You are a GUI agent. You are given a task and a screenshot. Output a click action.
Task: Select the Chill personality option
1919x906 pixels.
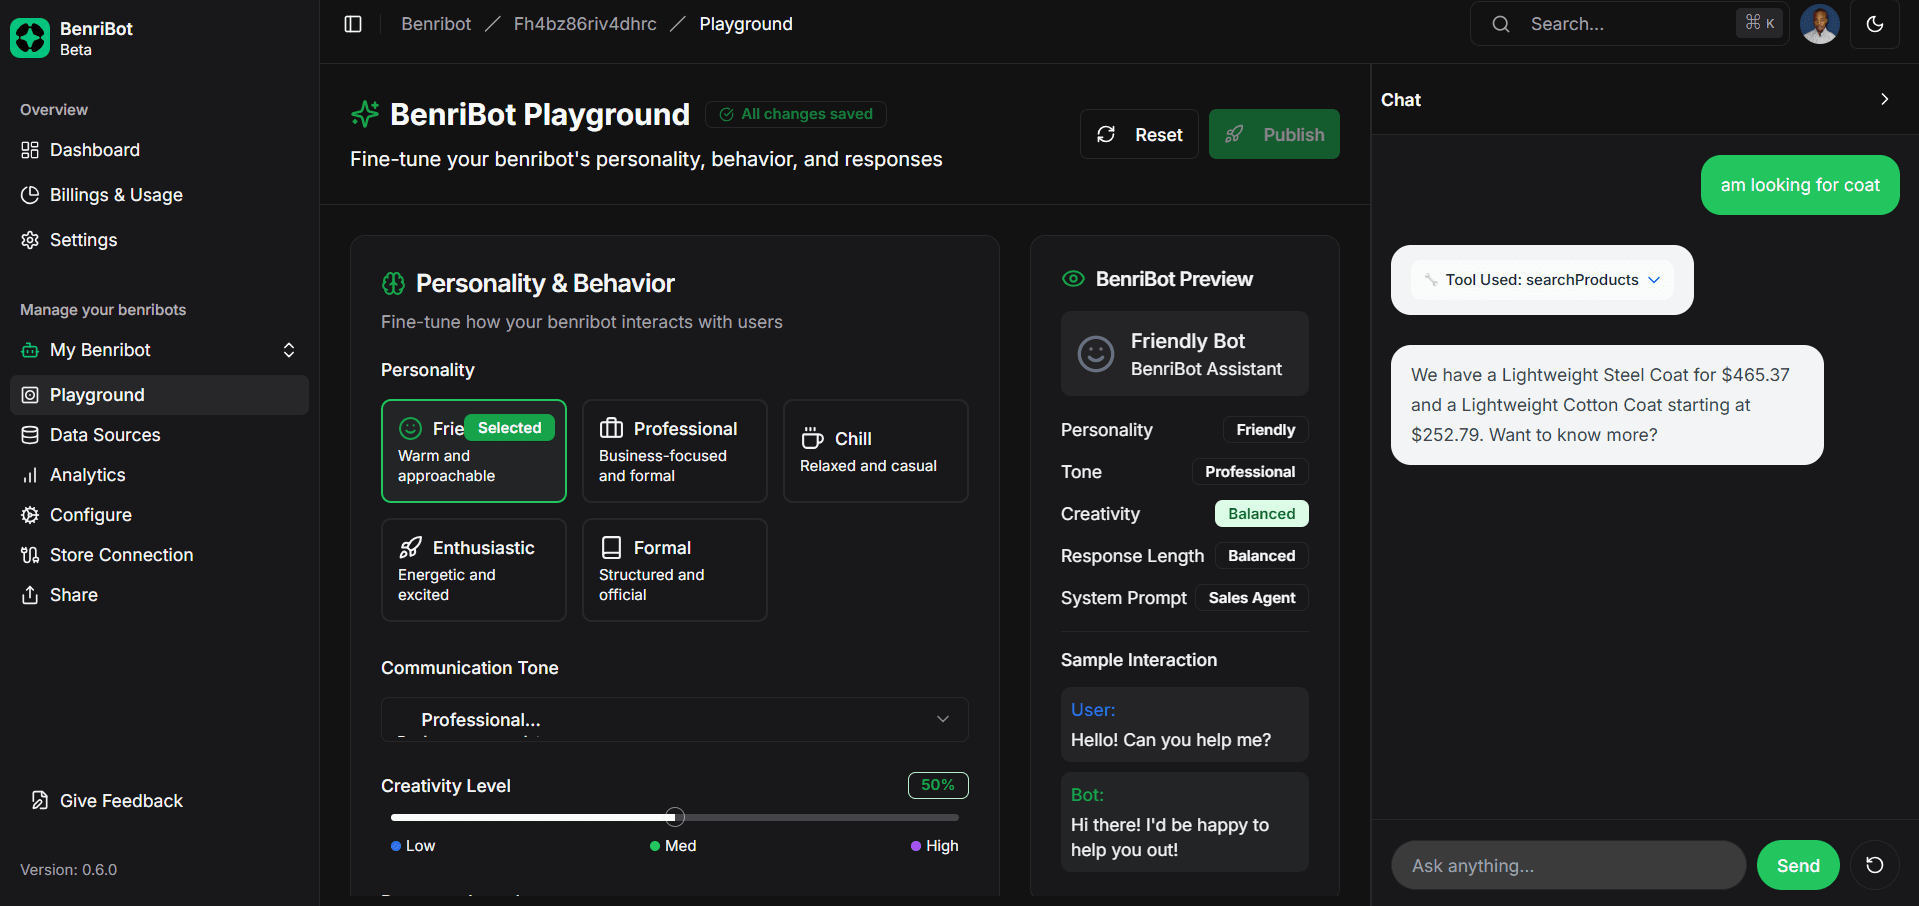pyautogui.click(x=875, y=451)
